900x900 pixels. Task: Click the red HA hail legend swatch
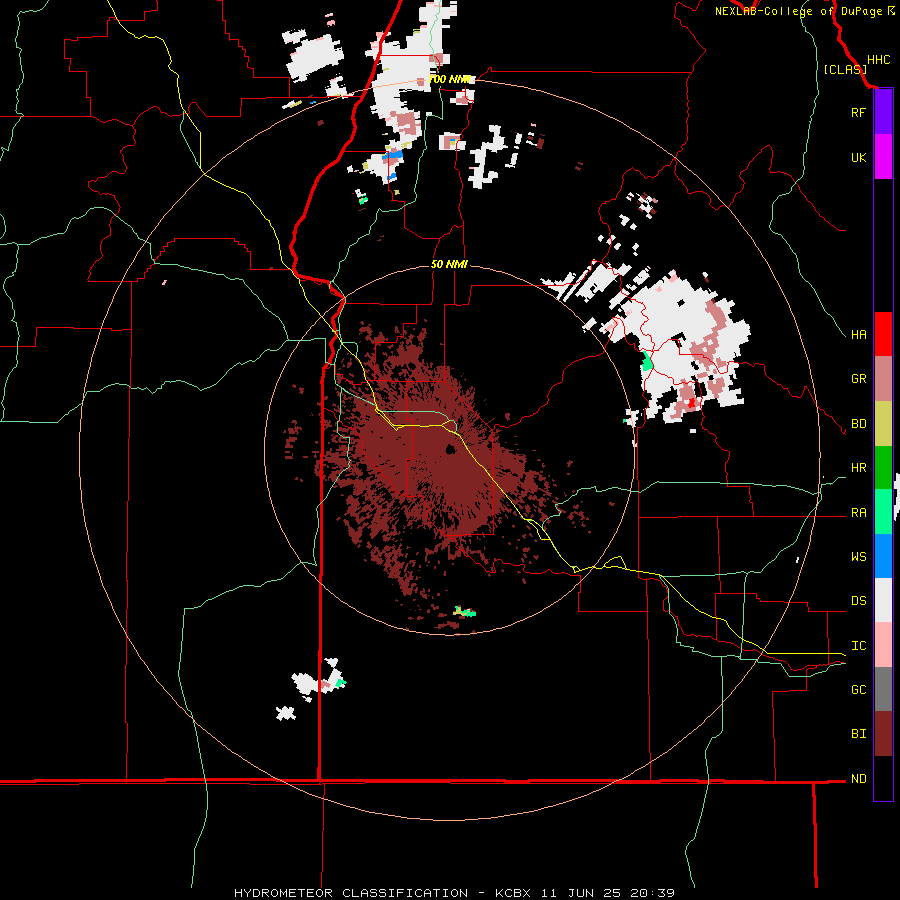[883, 334]
